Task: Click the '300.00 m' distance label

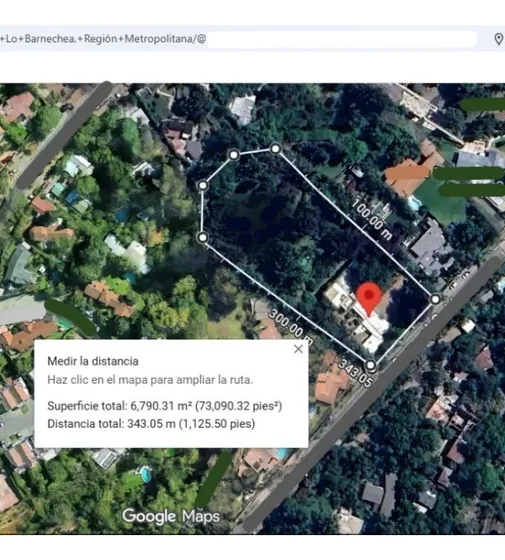Action: pos(291,328)
